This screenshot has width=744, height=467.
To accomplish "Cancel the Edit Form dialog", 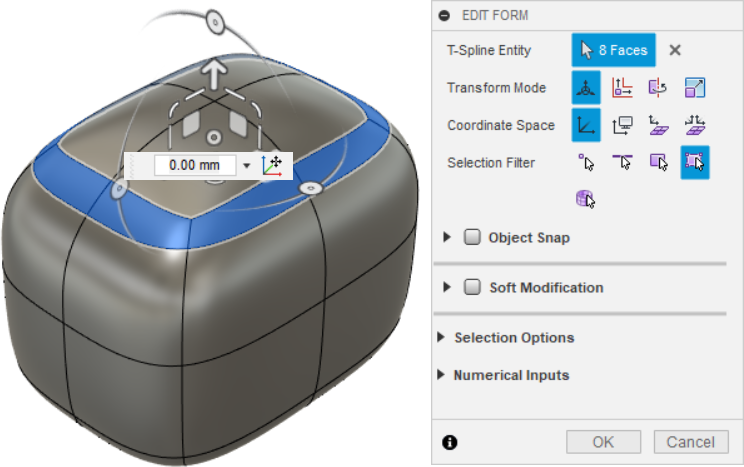I will [691, 442].
